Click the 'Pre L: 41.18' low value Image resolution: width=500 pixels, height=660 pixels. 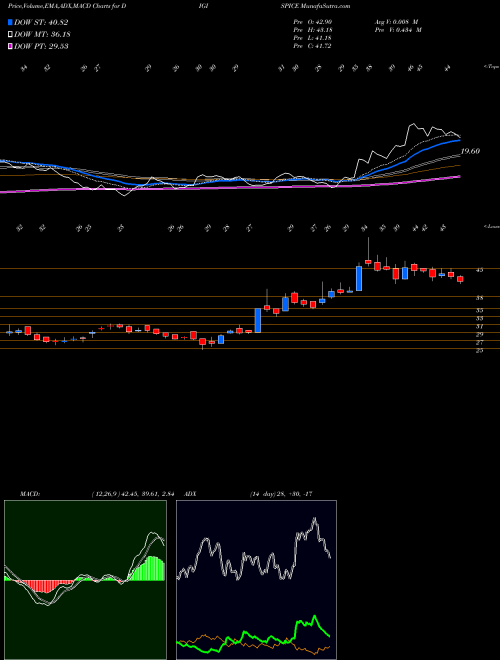tap(312, 38)
